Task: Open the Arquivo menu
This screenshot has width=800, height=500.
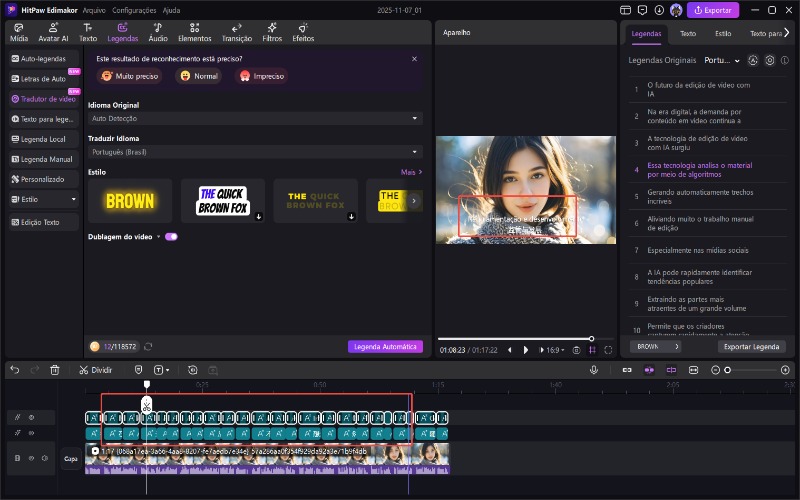Action: click(94, 9)
